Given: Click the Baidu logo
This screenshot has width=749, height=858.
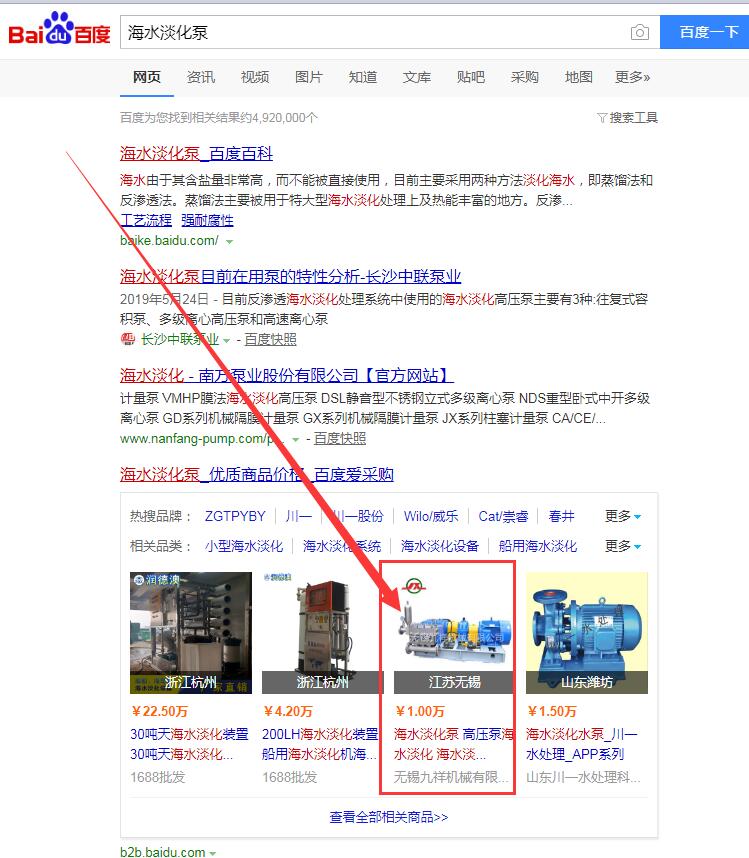Looking at the screenshot, I should tap(59, 31).
